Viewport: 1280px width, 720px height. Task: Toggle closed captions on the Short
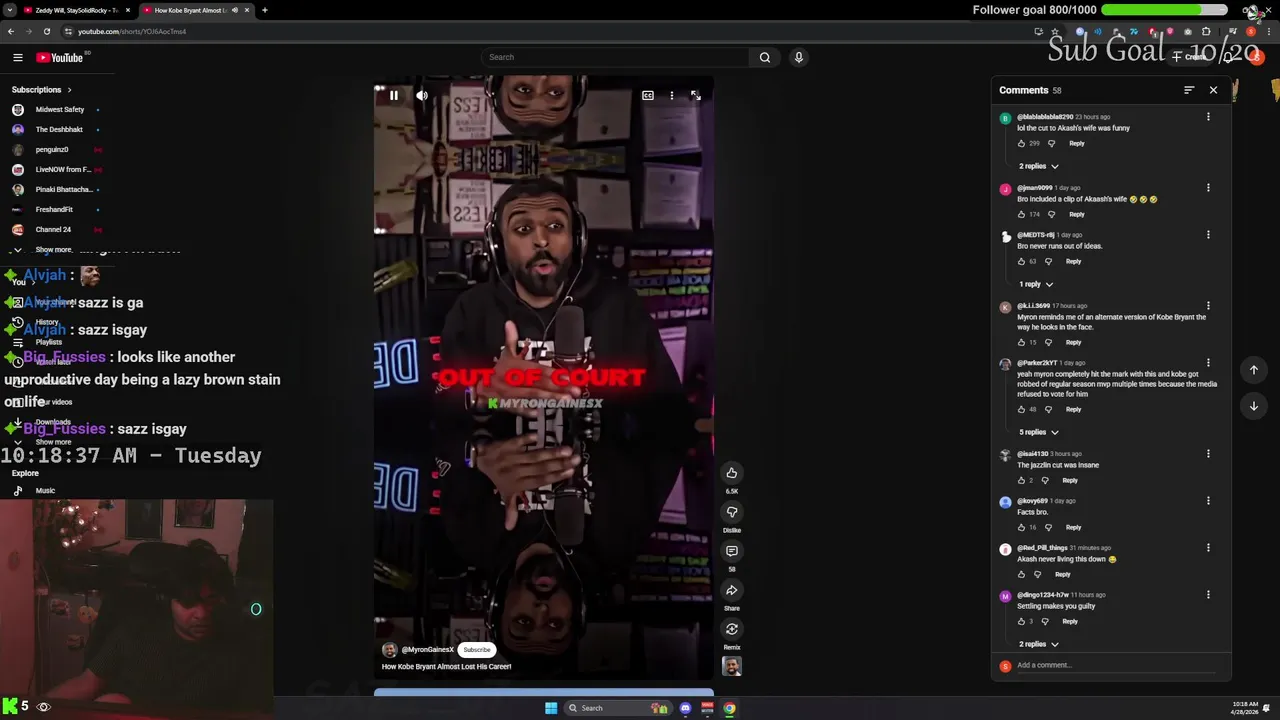[x=648, y=96]
